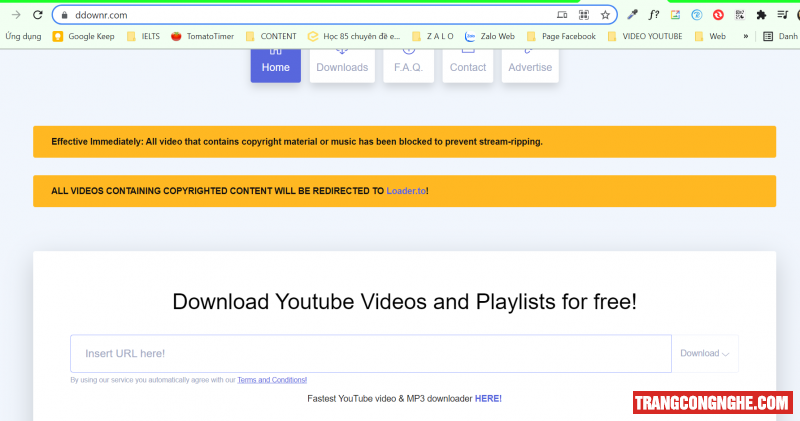Open the Page Facebook bookmark folder
This screenshot has height=421, width=800.
(561, 36)
